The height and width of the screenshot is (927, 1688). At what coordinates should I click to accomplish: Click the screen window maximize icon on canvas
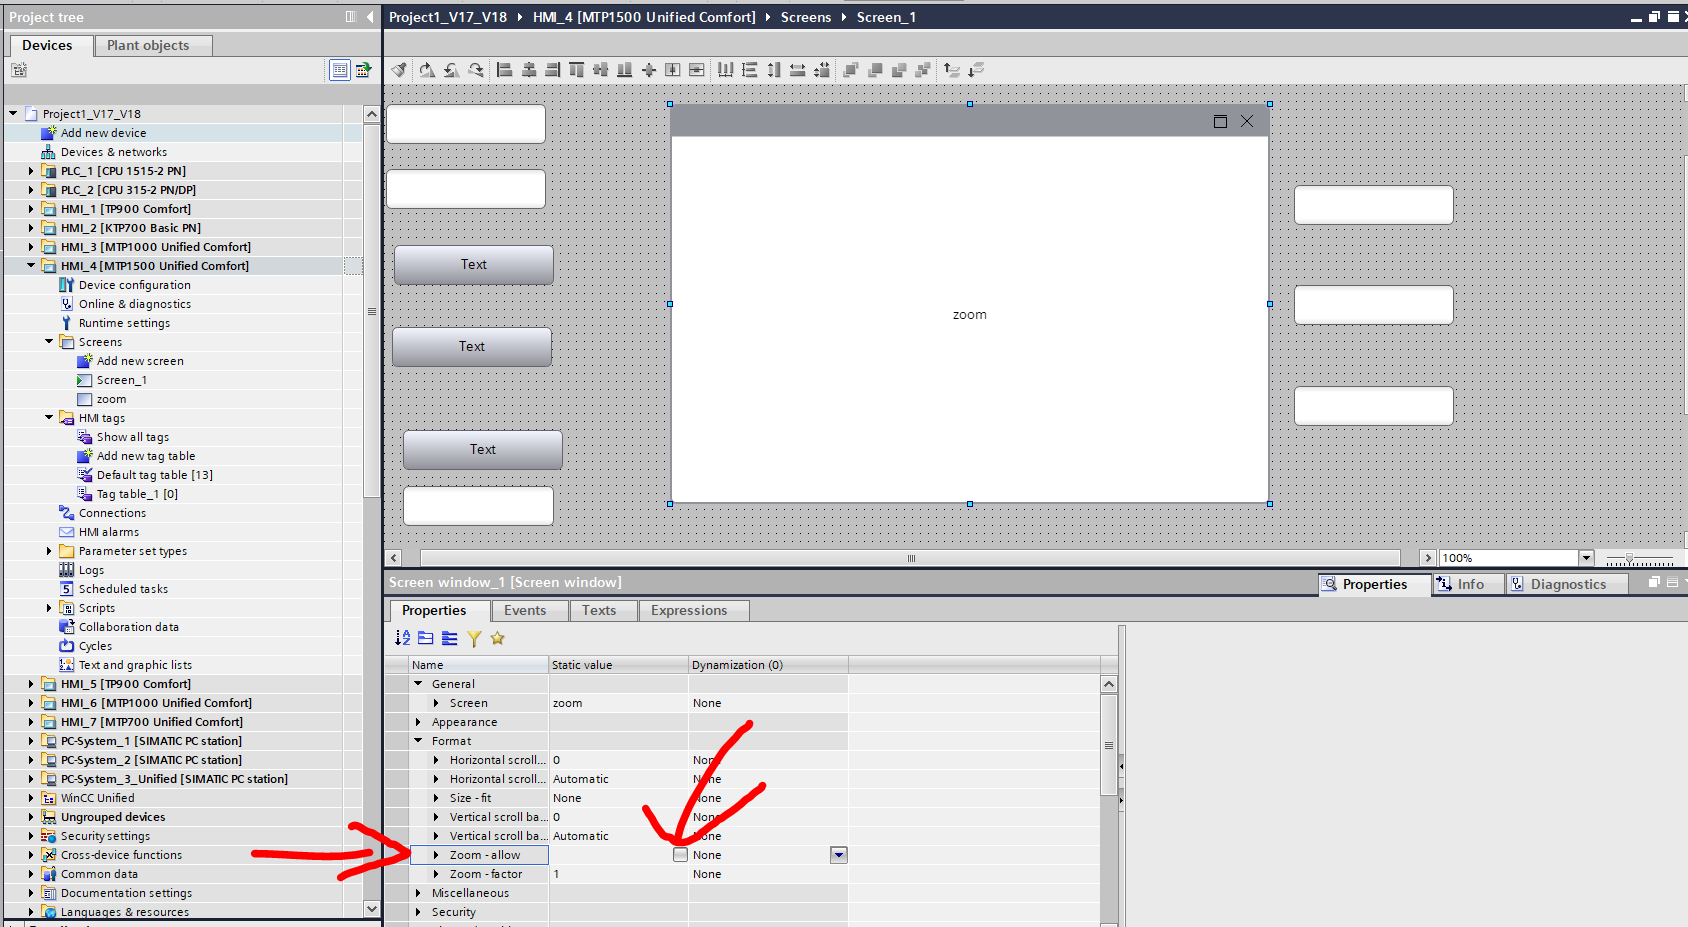(1220, 122)
